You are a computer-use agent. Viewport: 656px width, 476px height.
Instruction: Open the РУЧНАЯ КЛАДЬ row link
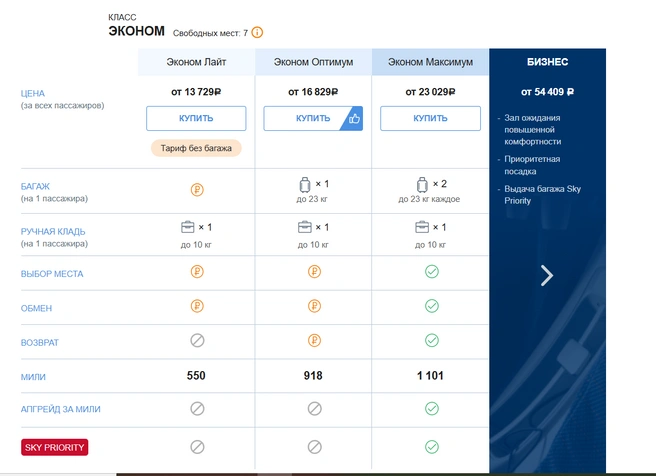pos(53,232)
